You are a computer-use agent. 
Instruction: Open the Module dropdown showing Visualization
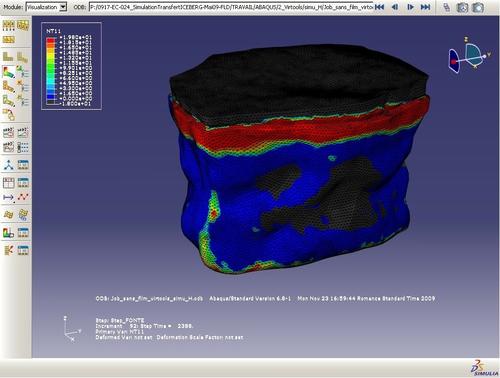(46, 7)
